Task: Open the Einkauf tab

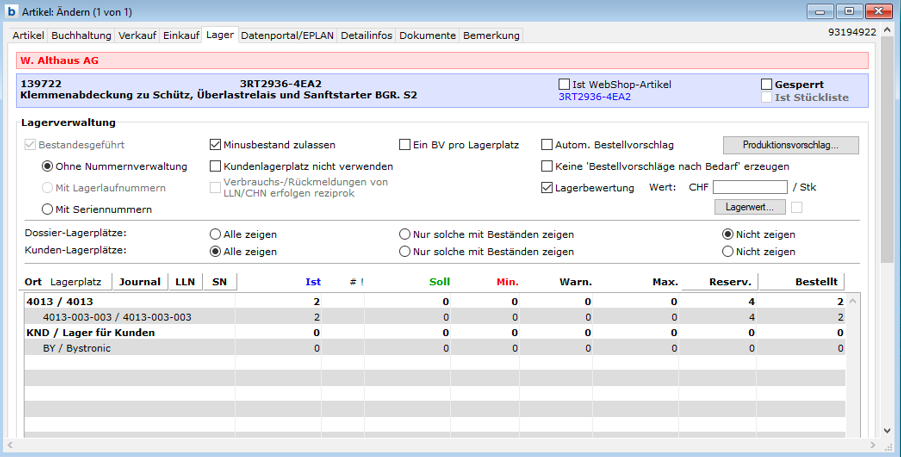Action: (x=181, y=35)
